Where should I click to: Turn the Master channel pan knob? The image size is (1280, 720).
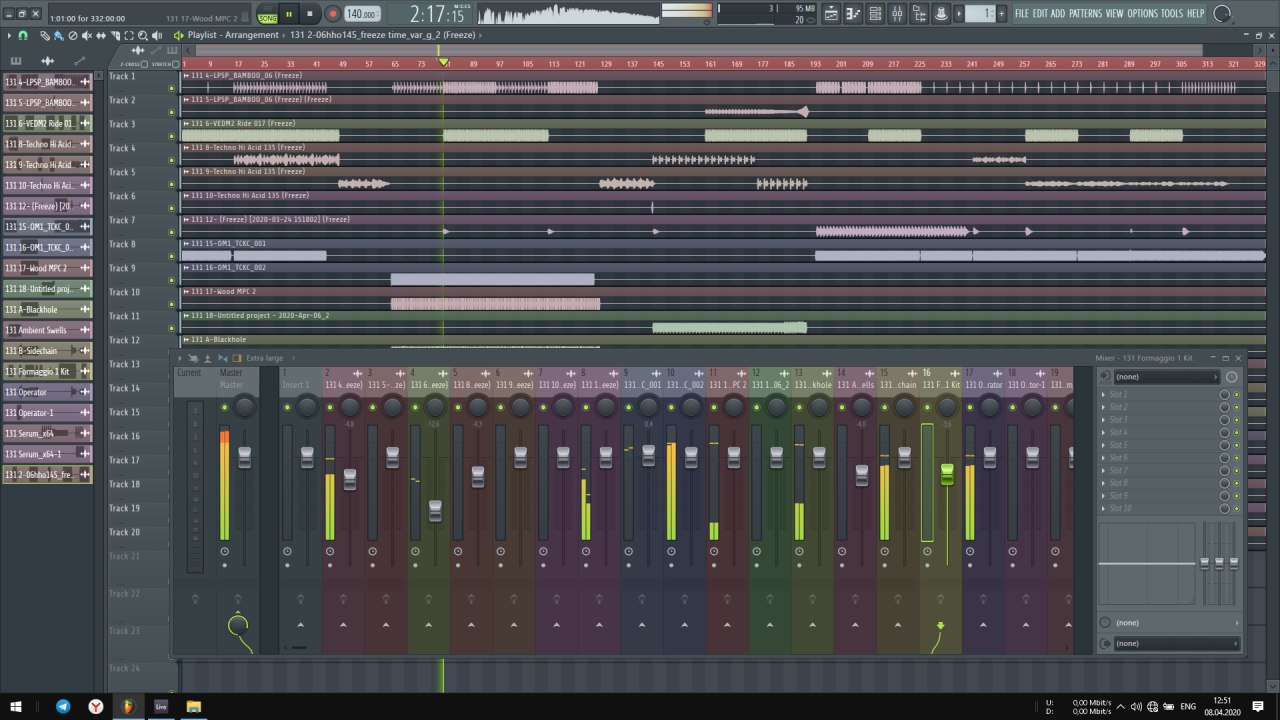point(245,407)
